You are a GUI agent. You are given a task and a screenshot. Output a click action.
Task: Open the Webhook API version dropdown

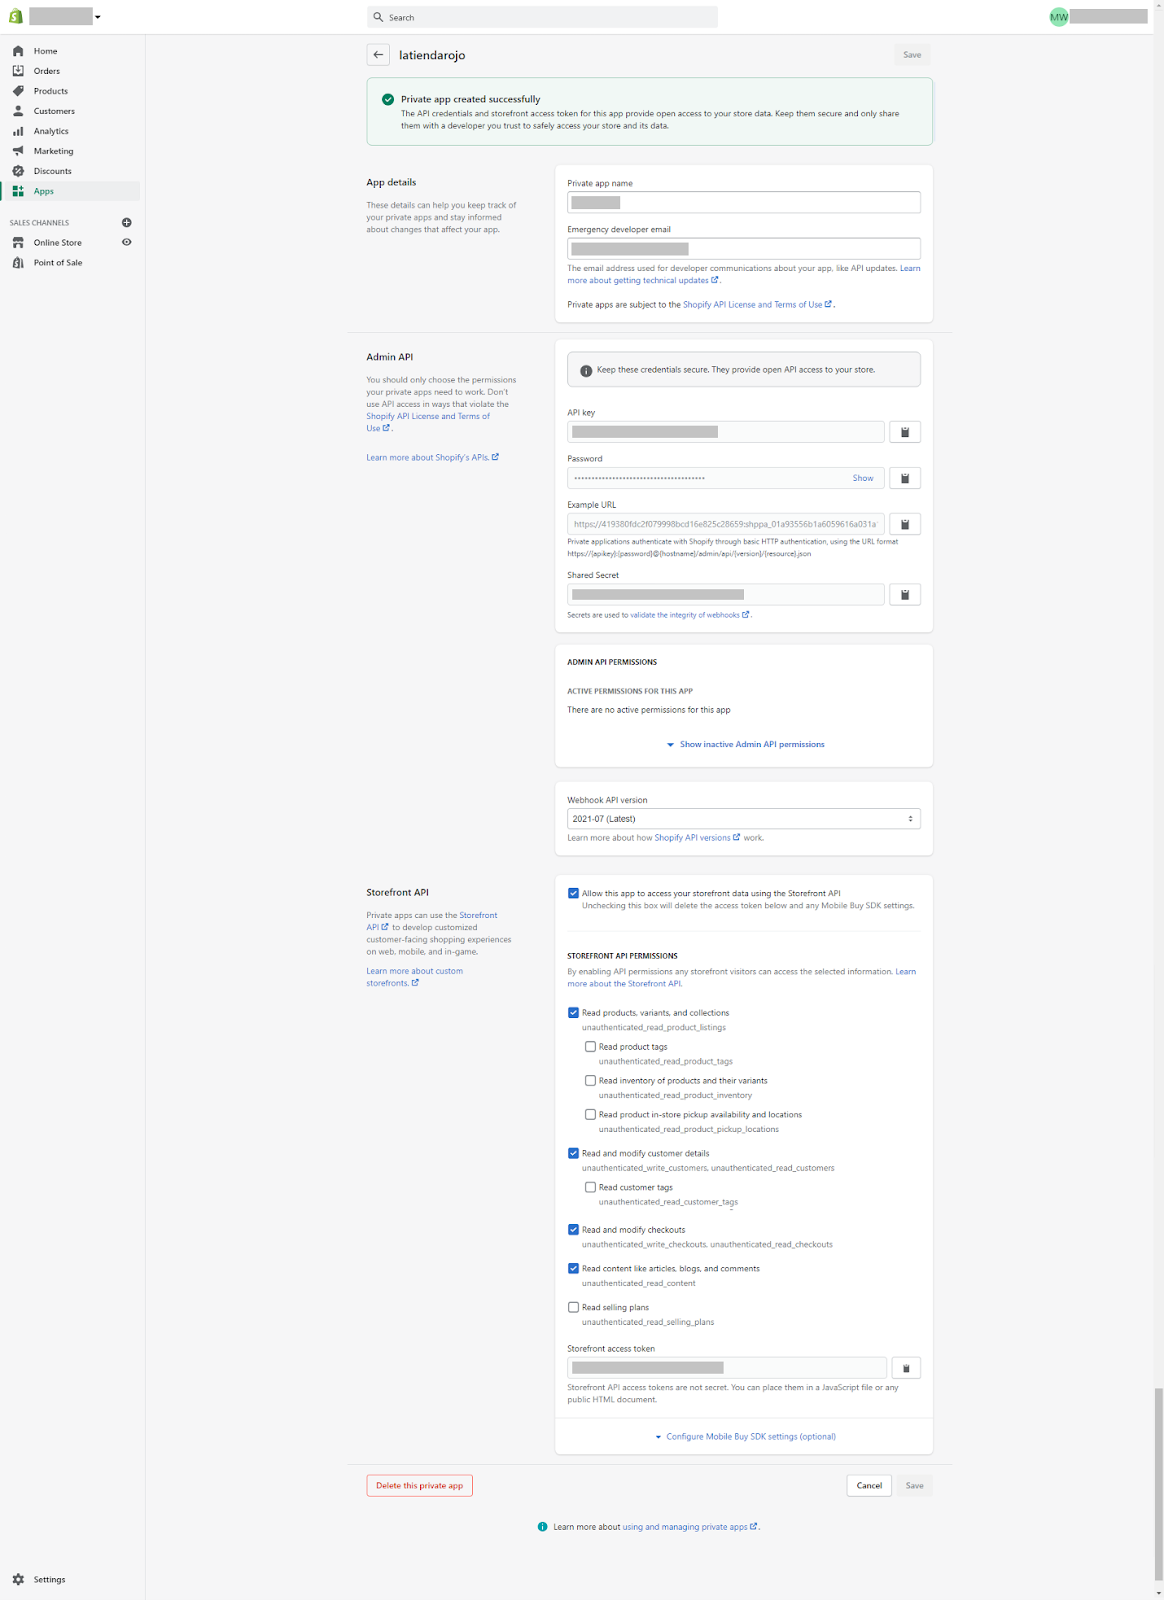(743, 819)
